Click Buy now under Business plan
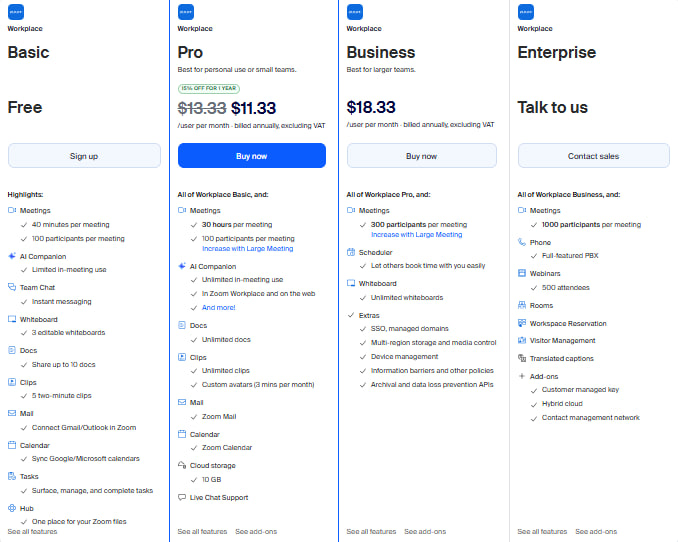The image size is (678, 542). 421,156
